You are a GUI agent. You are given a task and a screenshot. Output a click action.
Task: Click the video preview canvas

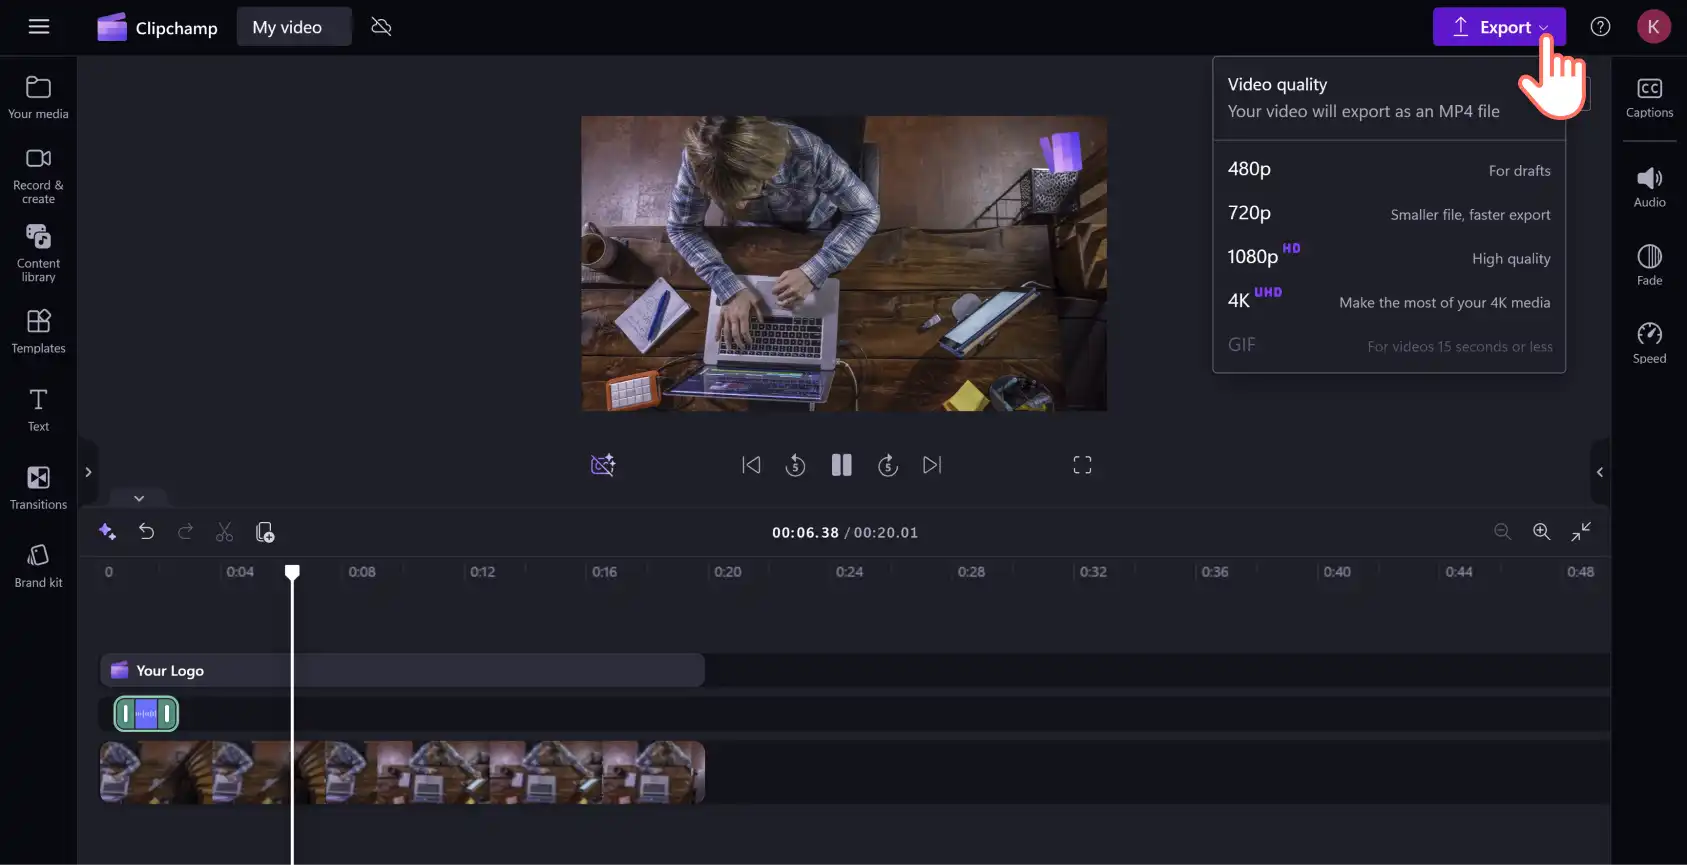click(x=844, y=263)
